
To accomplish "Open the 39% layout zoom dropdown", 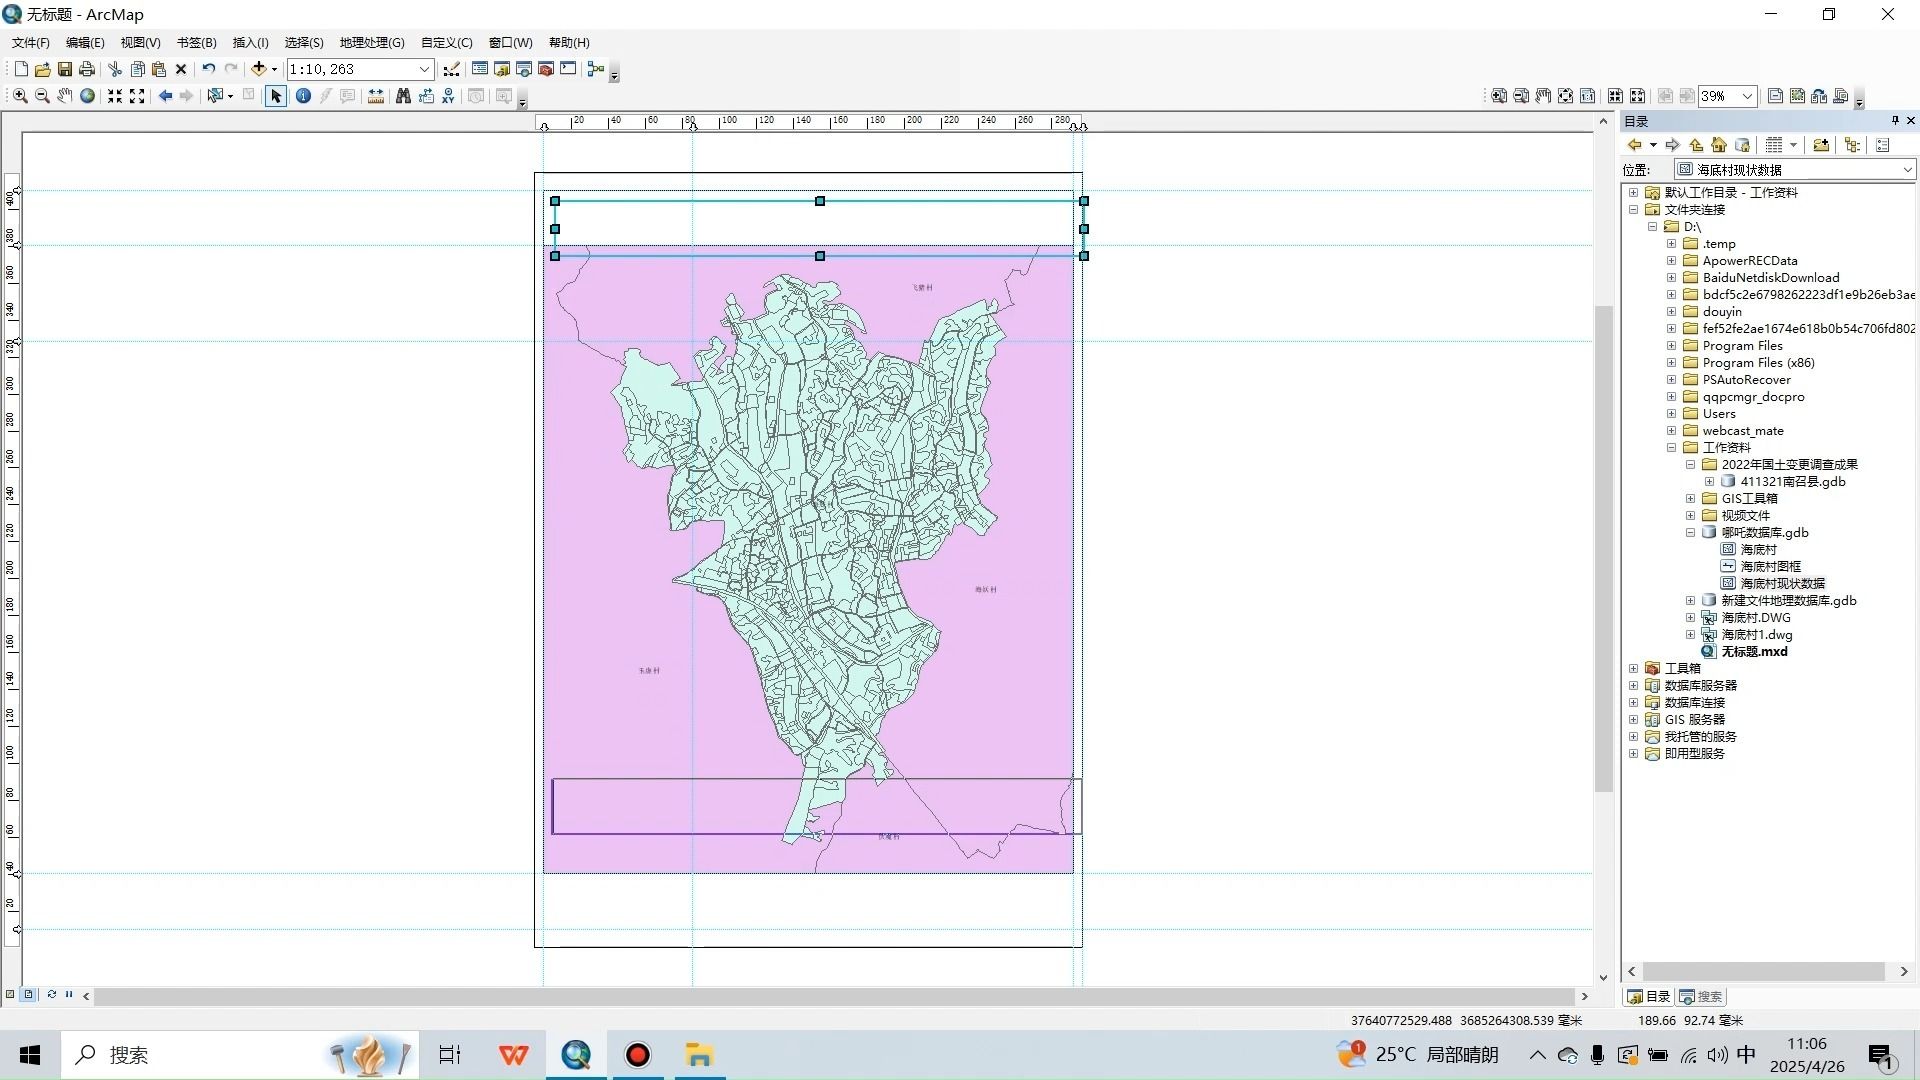I will tap(1747, 96).
